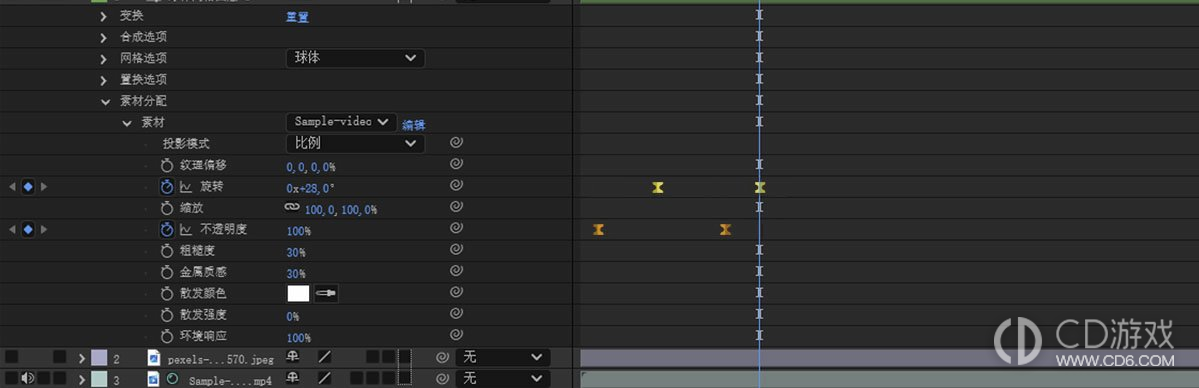Expand layer 3 Sample mp4 properties
The height and width of the screenshot is (388, 1199).
pos(82,379)
